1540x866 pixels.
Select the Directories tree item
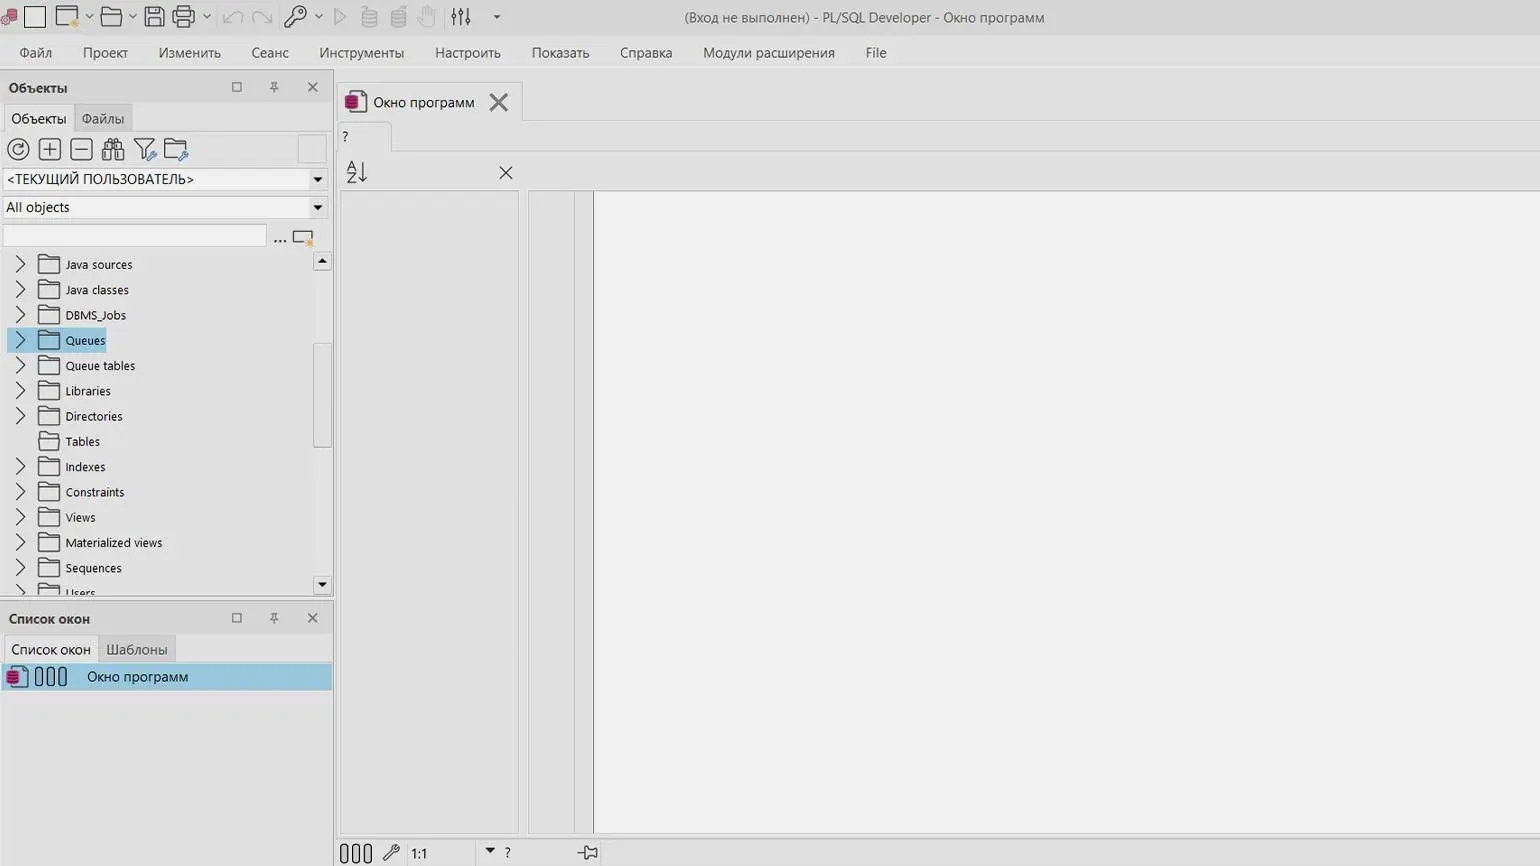(x=94, y=416)
